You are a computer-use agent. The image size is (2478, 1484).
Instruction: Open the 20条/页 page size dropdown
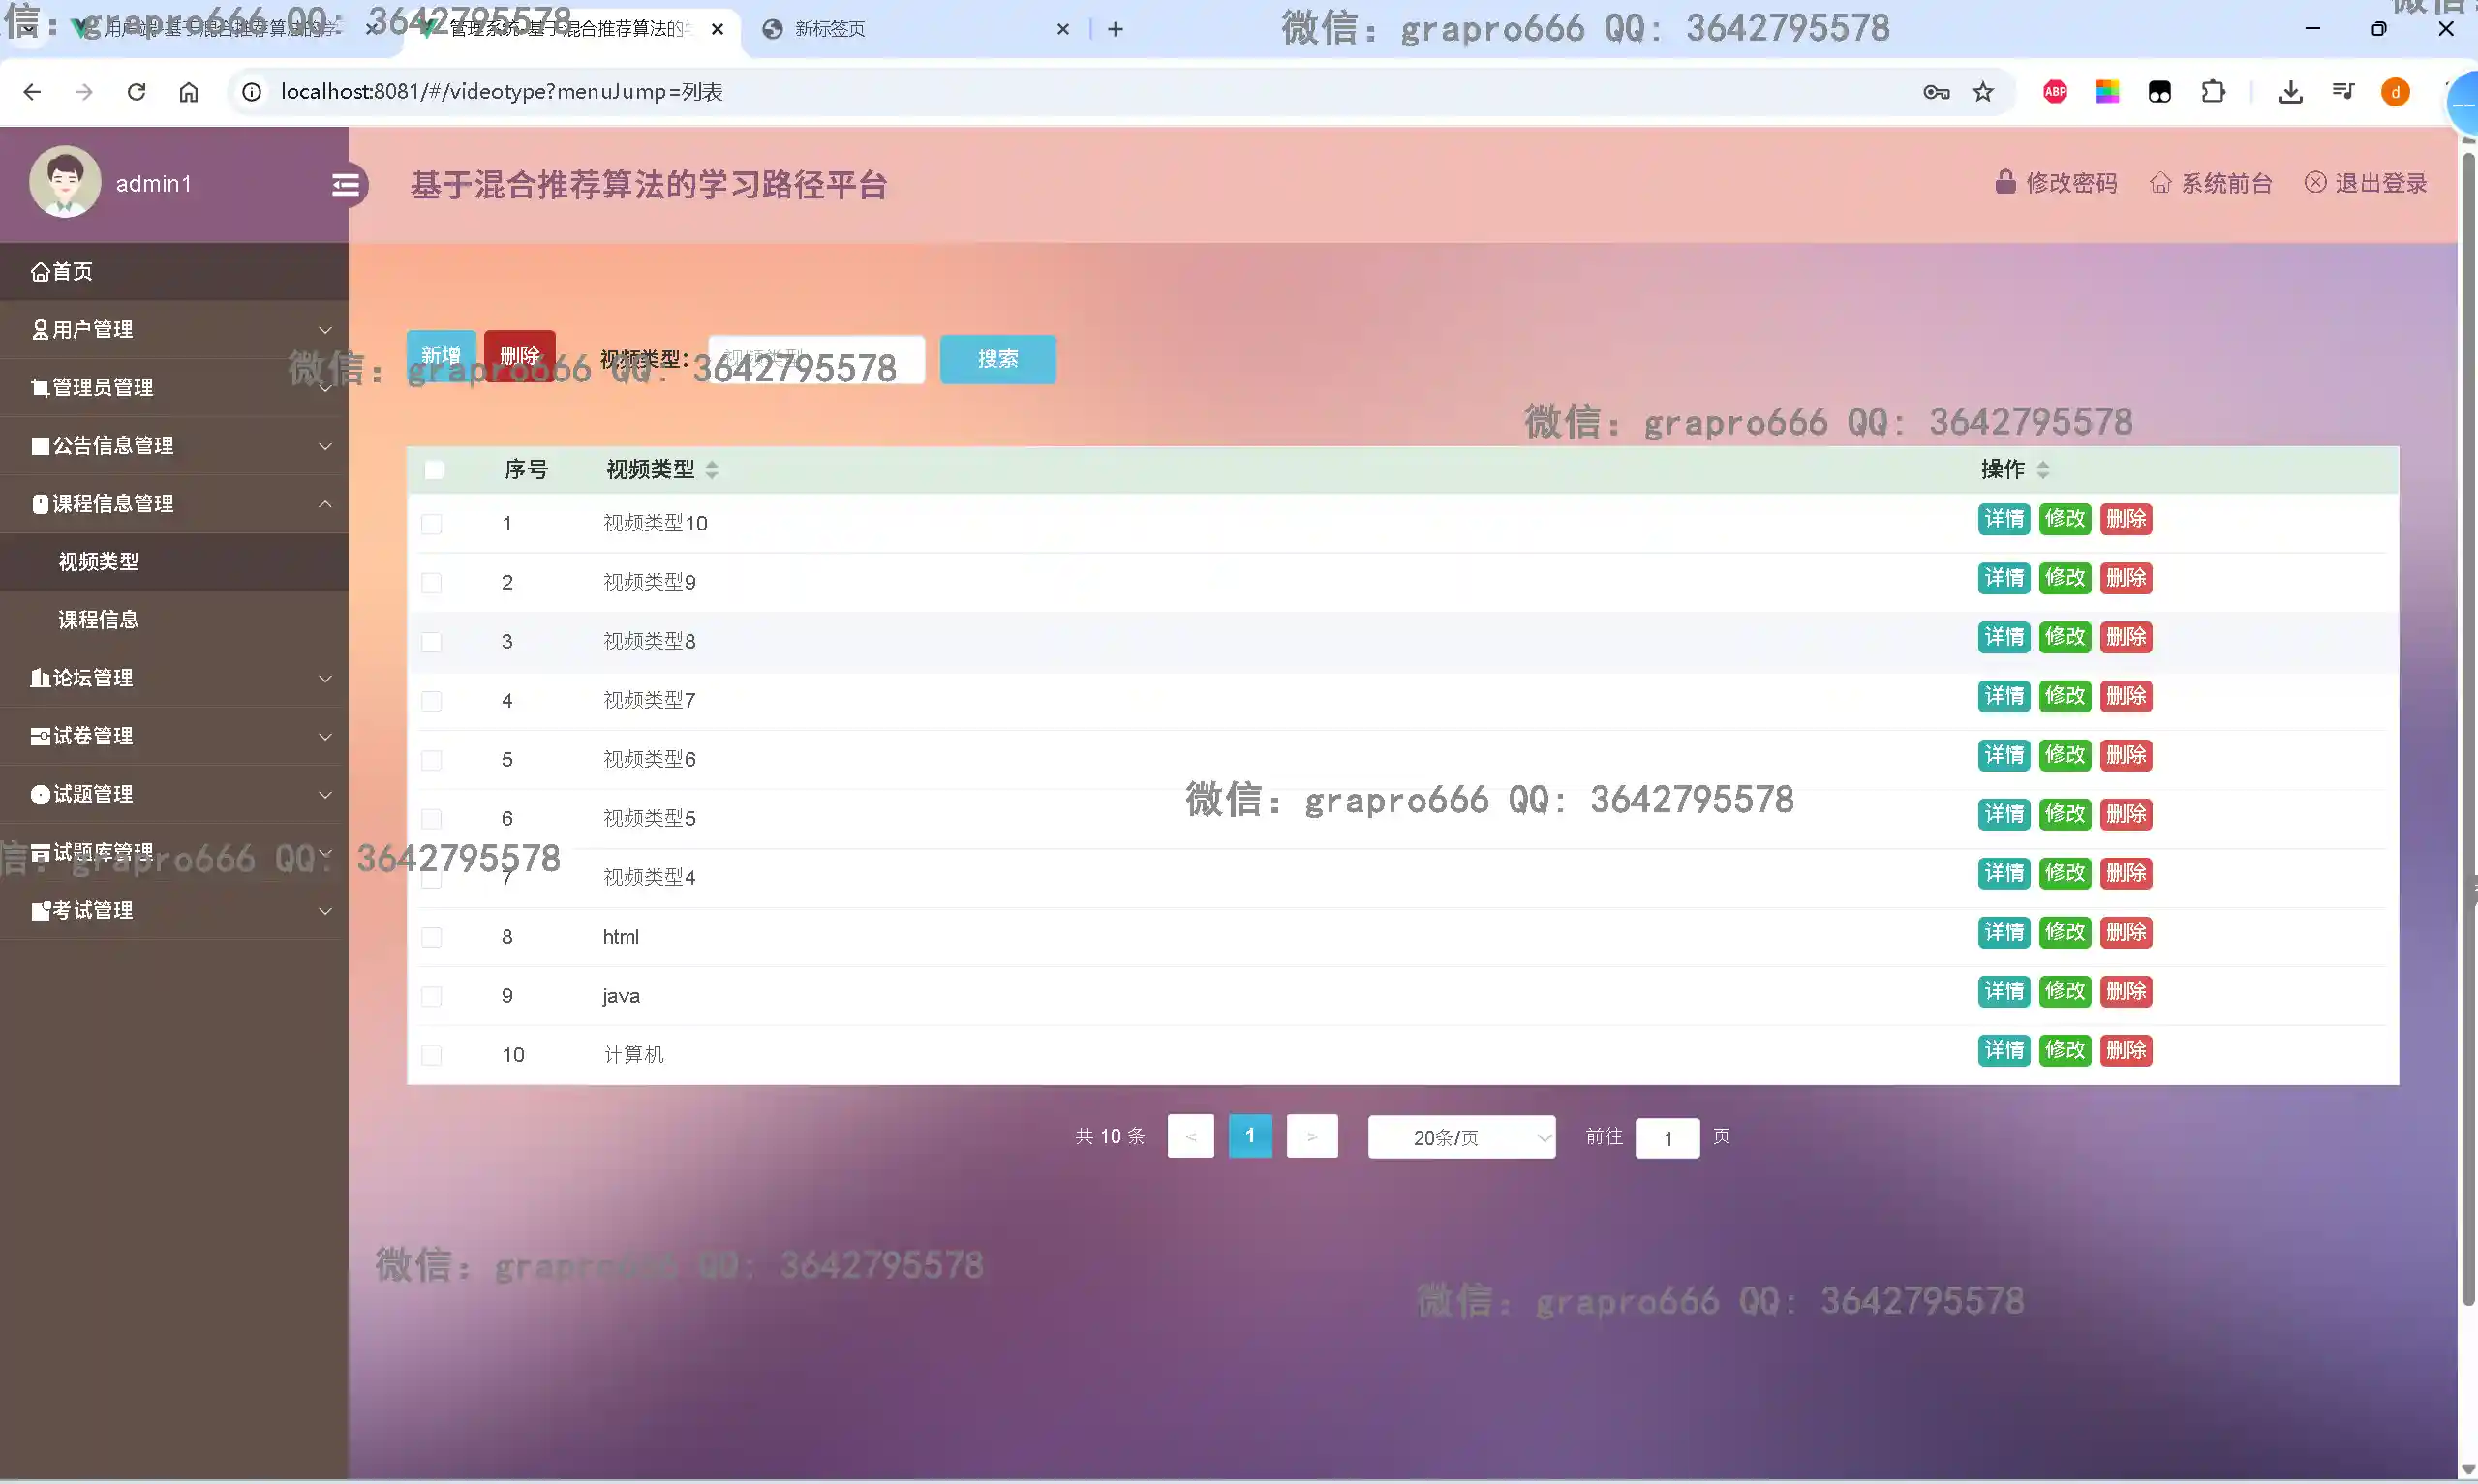pos(1460,1137)
